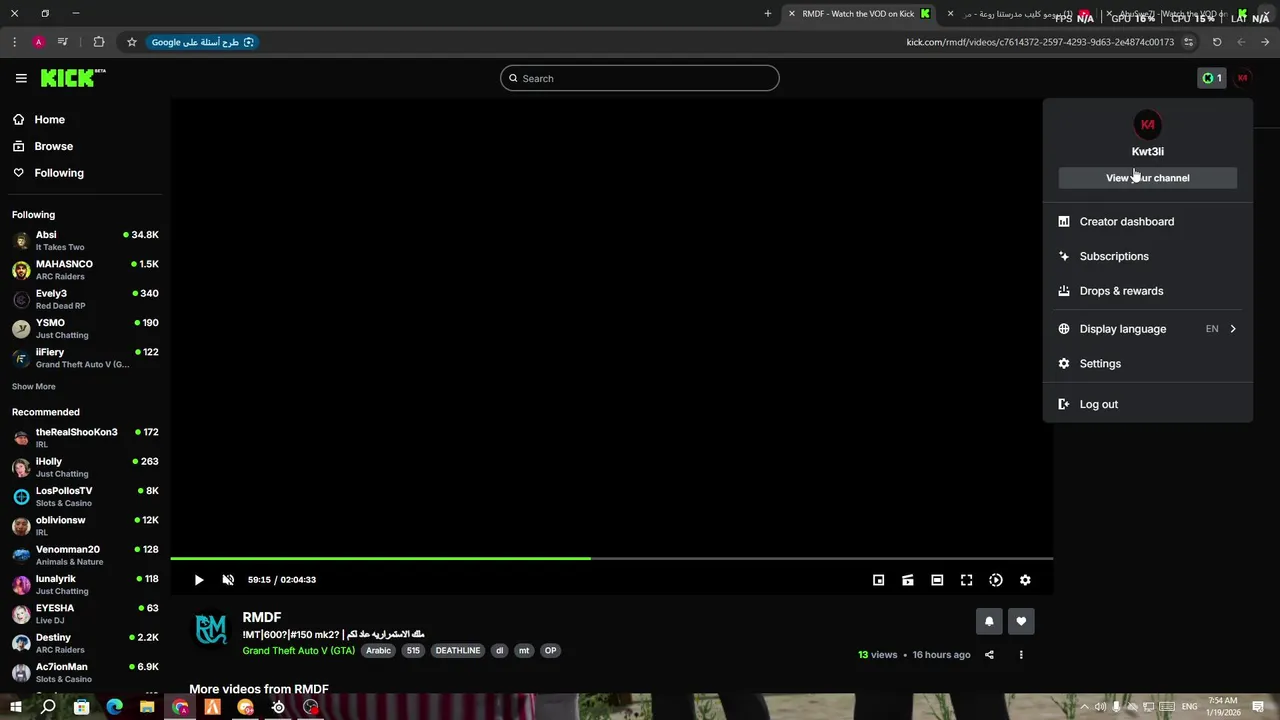Open video more options menu

pyautogui.click(x=1021, y=655)
